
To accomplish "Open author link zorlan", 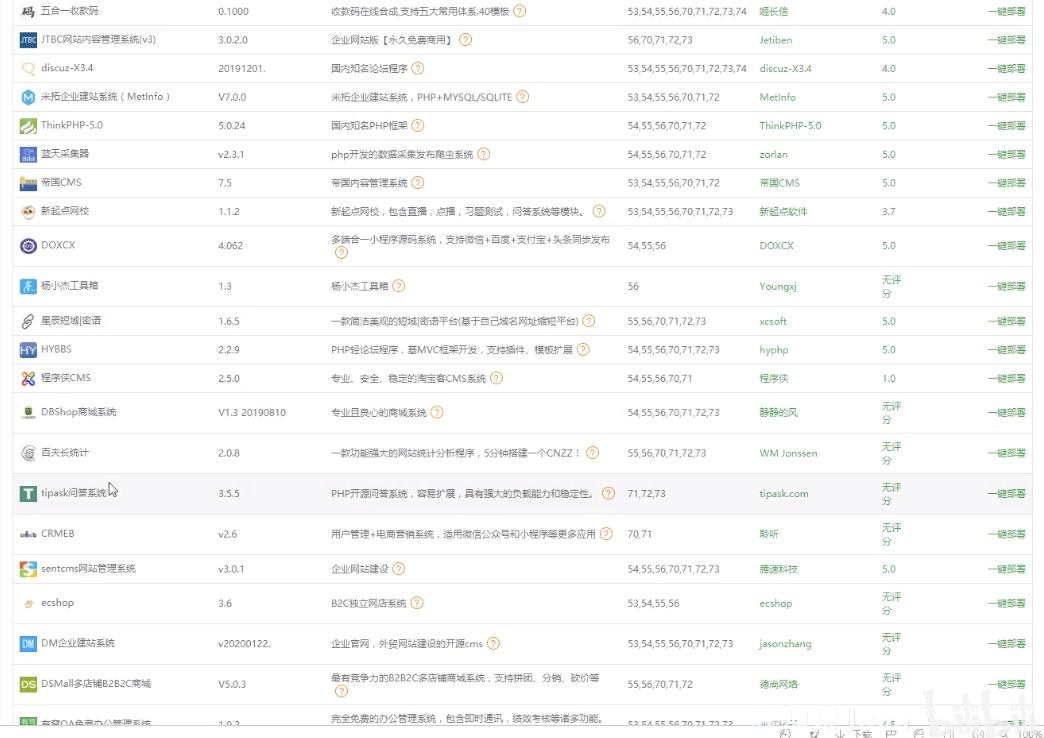I will (x=773, y=155).
